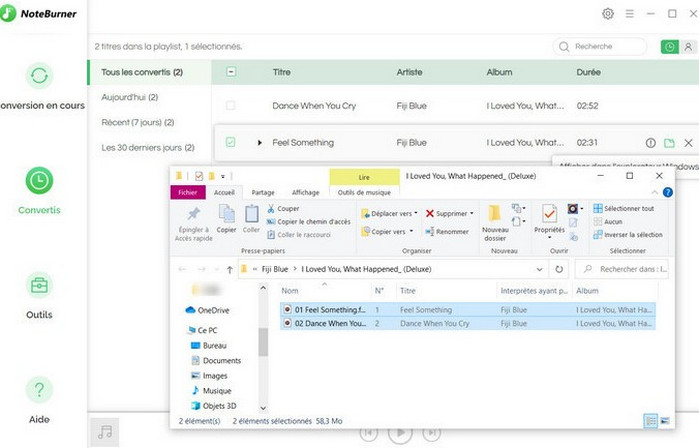This screenshot has width=699, height=448.
Task: Open Supprimer dropdown arrow
Action: tap(472, 214)
